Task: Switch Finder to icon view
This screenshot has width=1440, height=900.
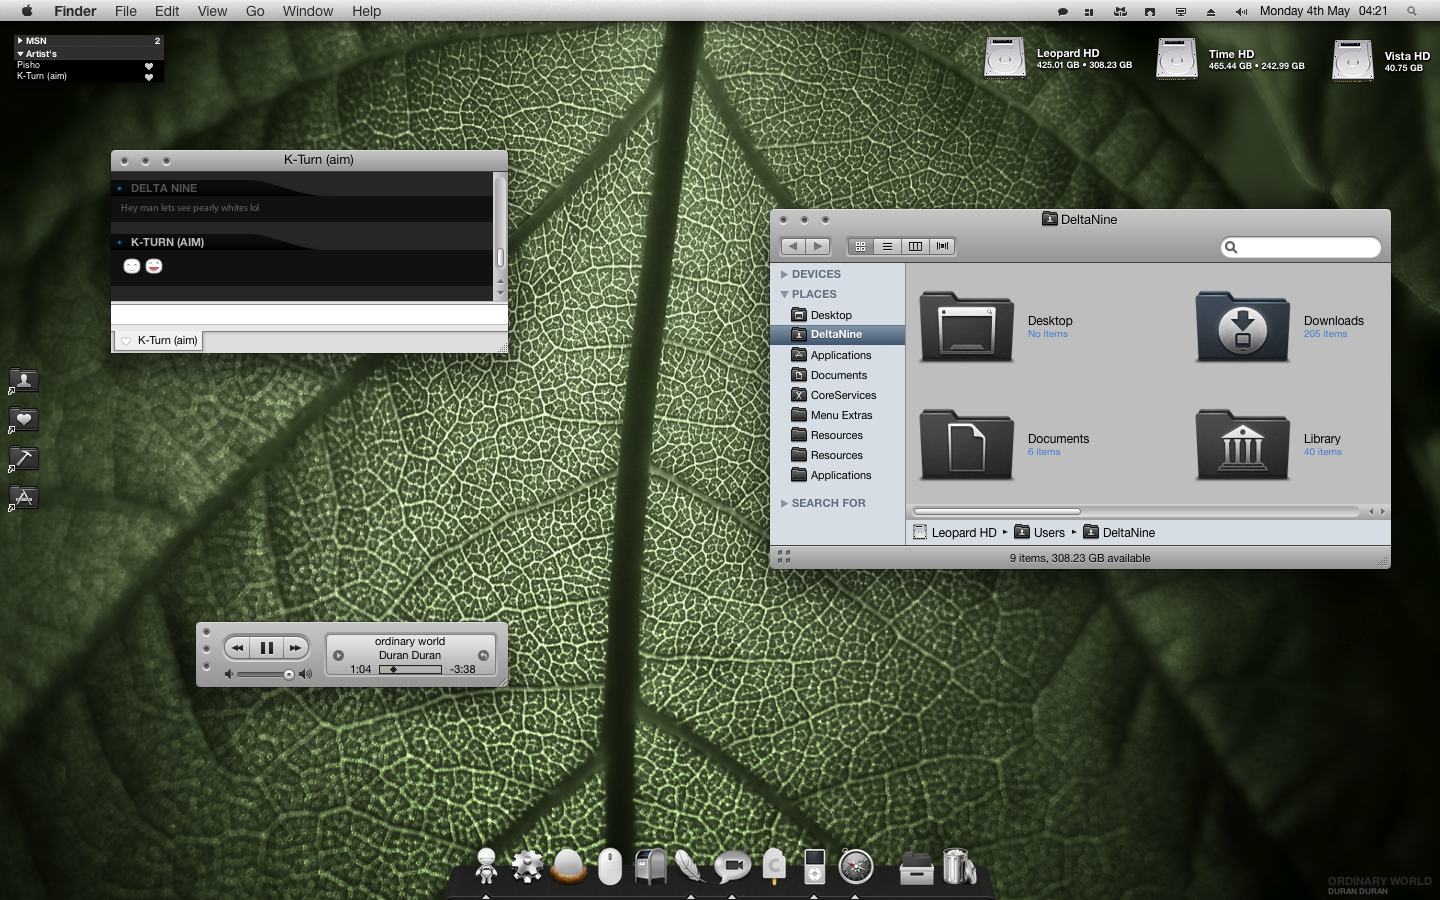Action: pyautogui.click(x=860, y=246)
